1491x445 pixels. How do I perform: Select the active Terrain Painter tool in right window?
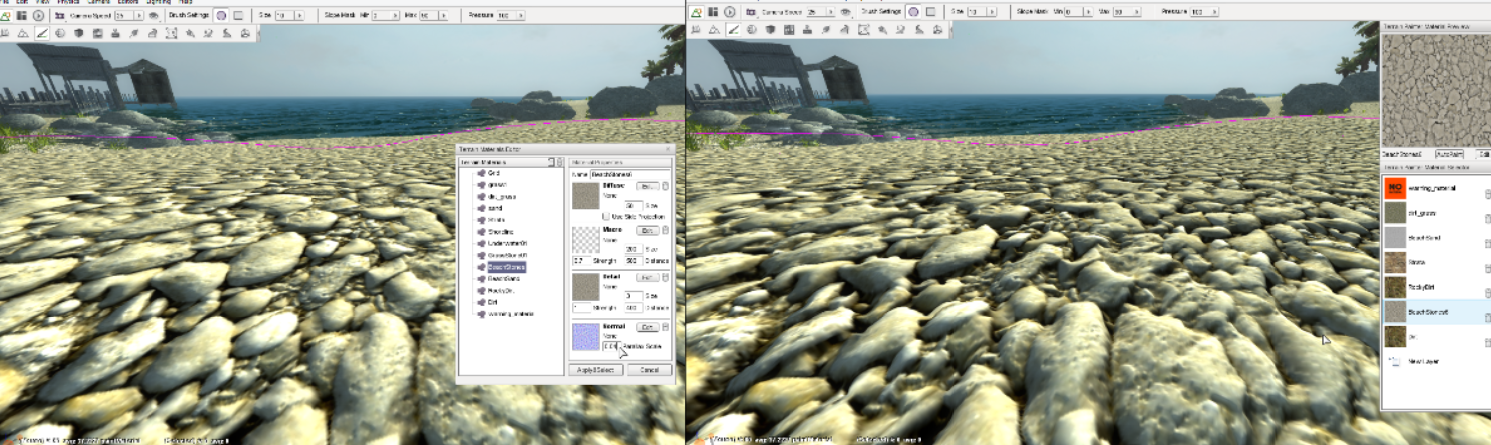coord(733,30)
